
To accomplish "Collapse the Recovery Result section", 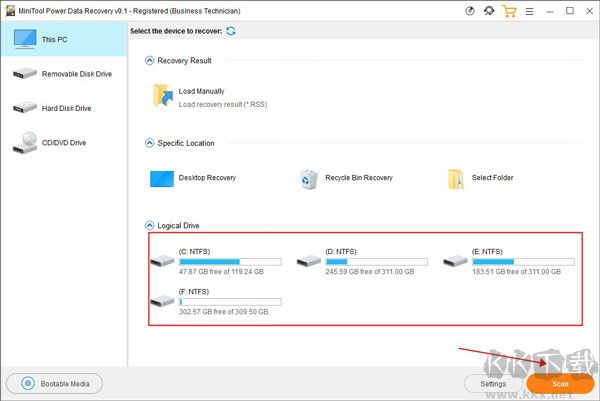I will coord(149,60).
